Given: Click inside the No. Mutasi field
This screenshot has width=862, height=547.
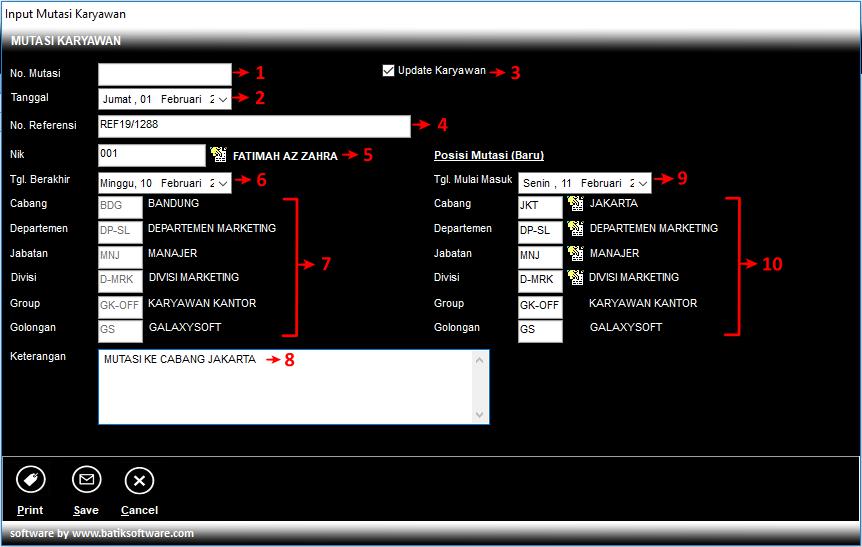Looking at the screenshot, I should click(x=164, y=74).
